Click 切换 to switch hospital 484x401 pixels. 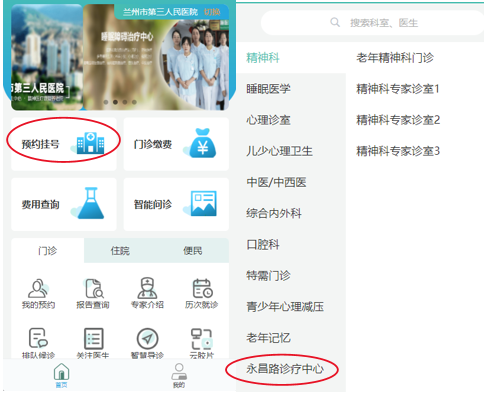click(212, 12)
